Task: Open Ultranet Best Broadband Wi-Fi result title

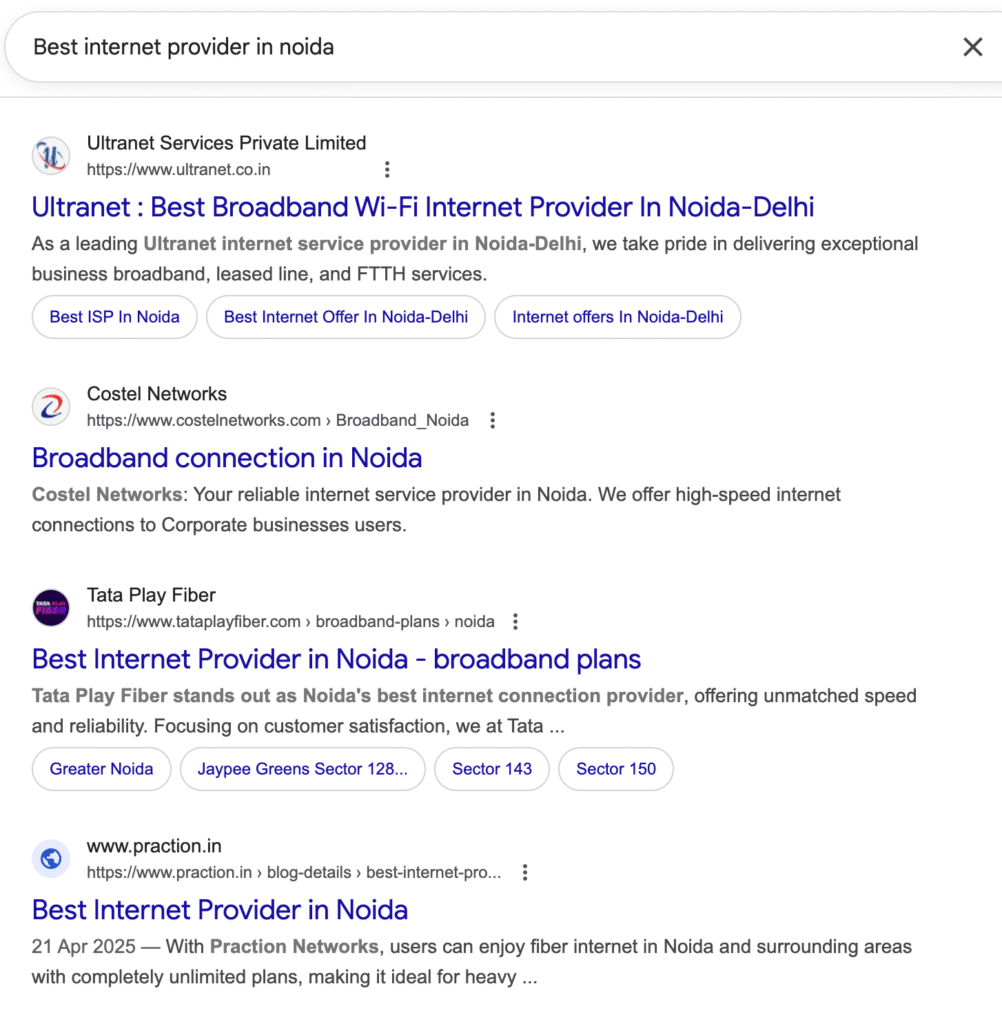Action: tap(423, 207)
